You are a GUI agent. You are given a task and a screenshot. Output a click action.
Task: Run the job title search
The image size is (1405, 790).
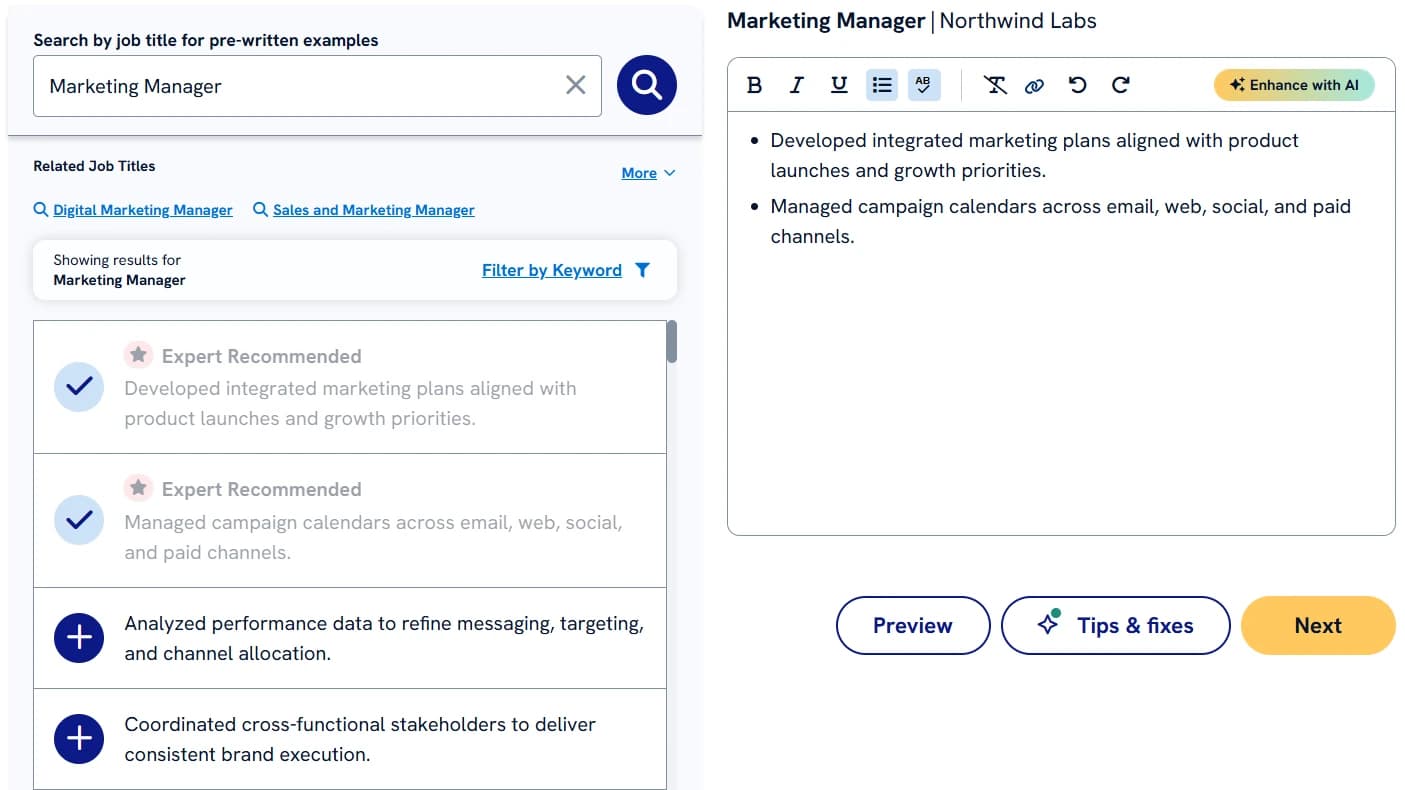click(x=647, y=85)
